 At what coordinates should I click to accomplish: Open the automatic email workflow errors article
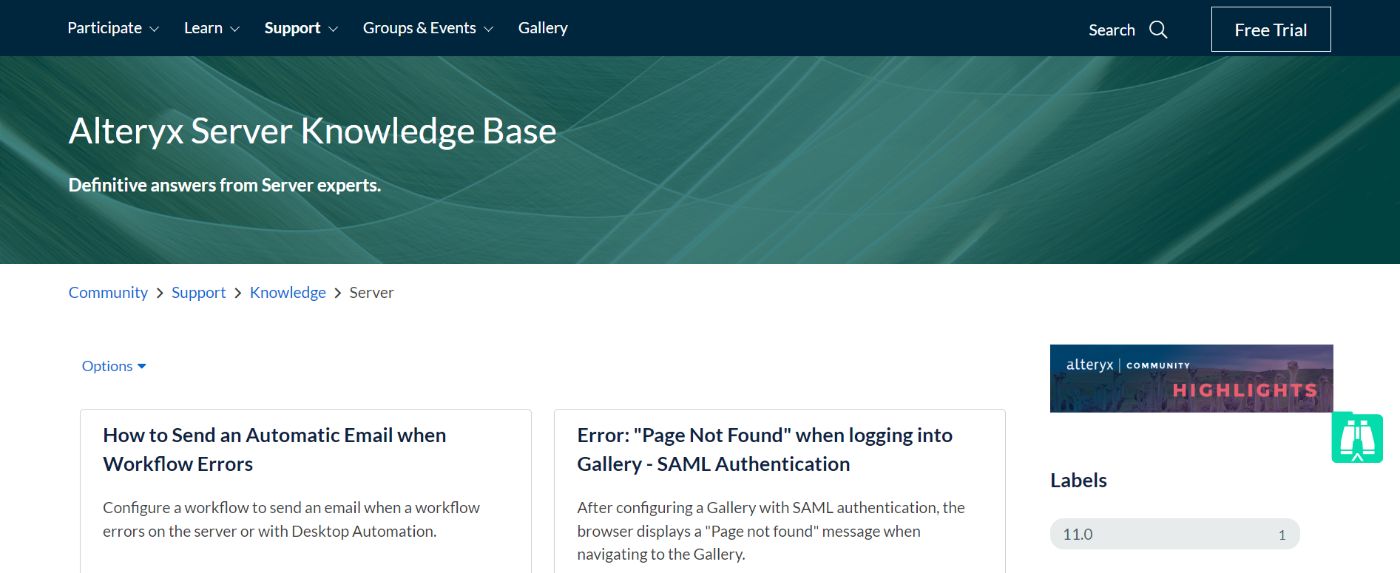coord(274,449)
